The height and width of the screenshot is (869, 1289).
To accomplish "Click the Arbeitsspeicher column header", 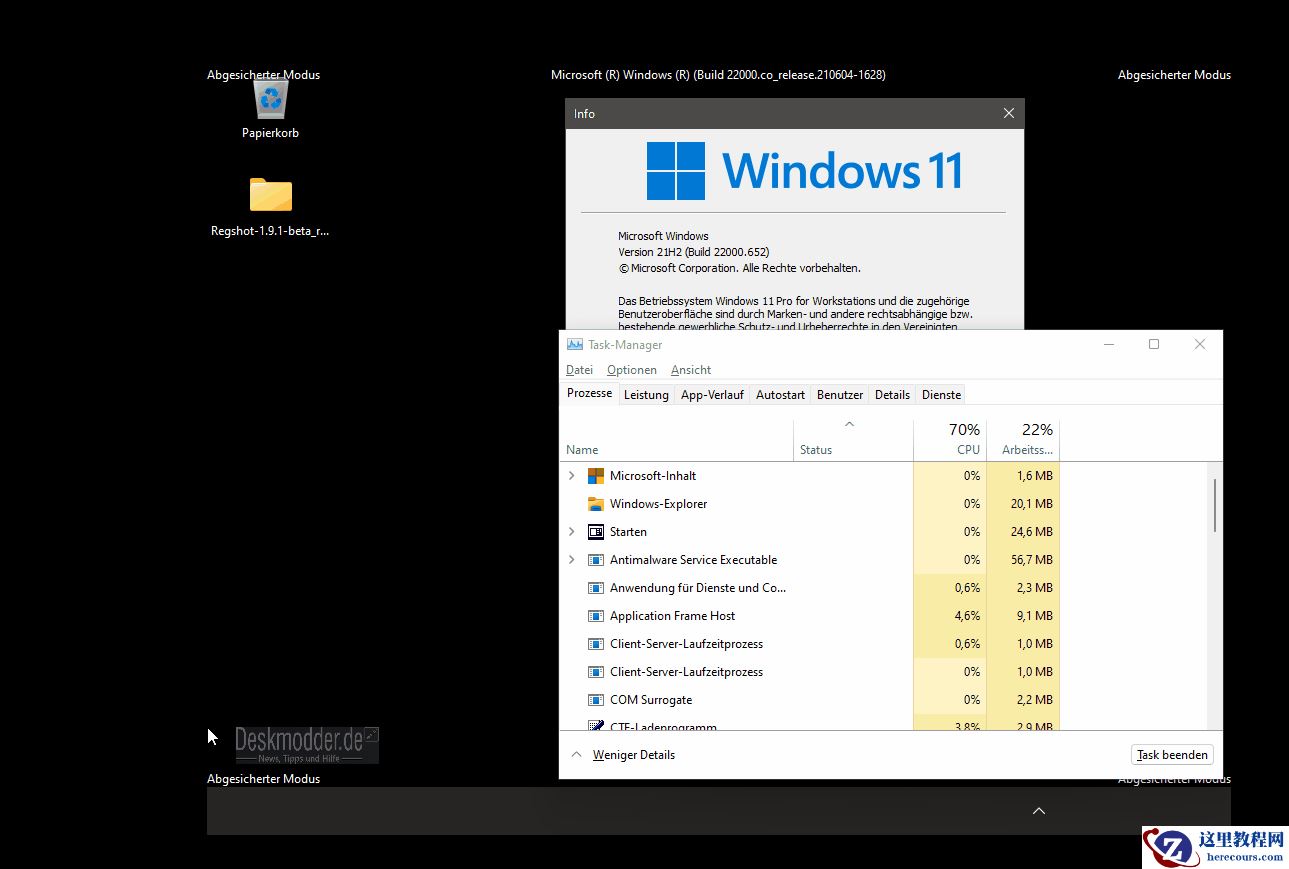I will tap(1023, 438).
